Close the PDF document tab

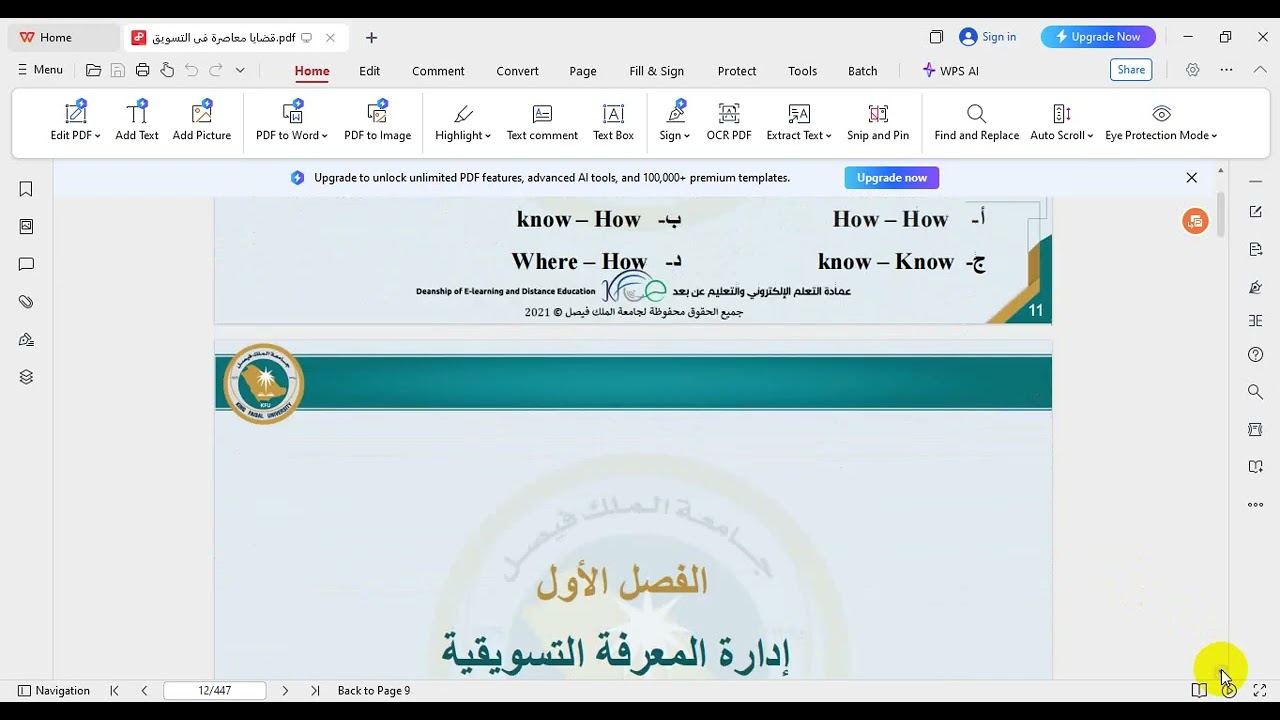pos(330,38)
